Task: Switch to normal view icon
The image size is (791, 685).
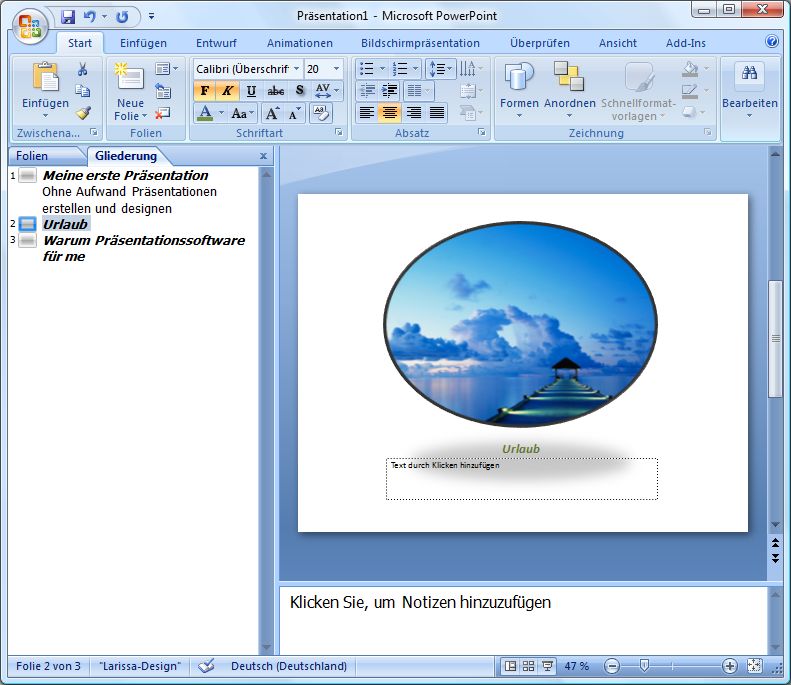Action: [511, 666]
